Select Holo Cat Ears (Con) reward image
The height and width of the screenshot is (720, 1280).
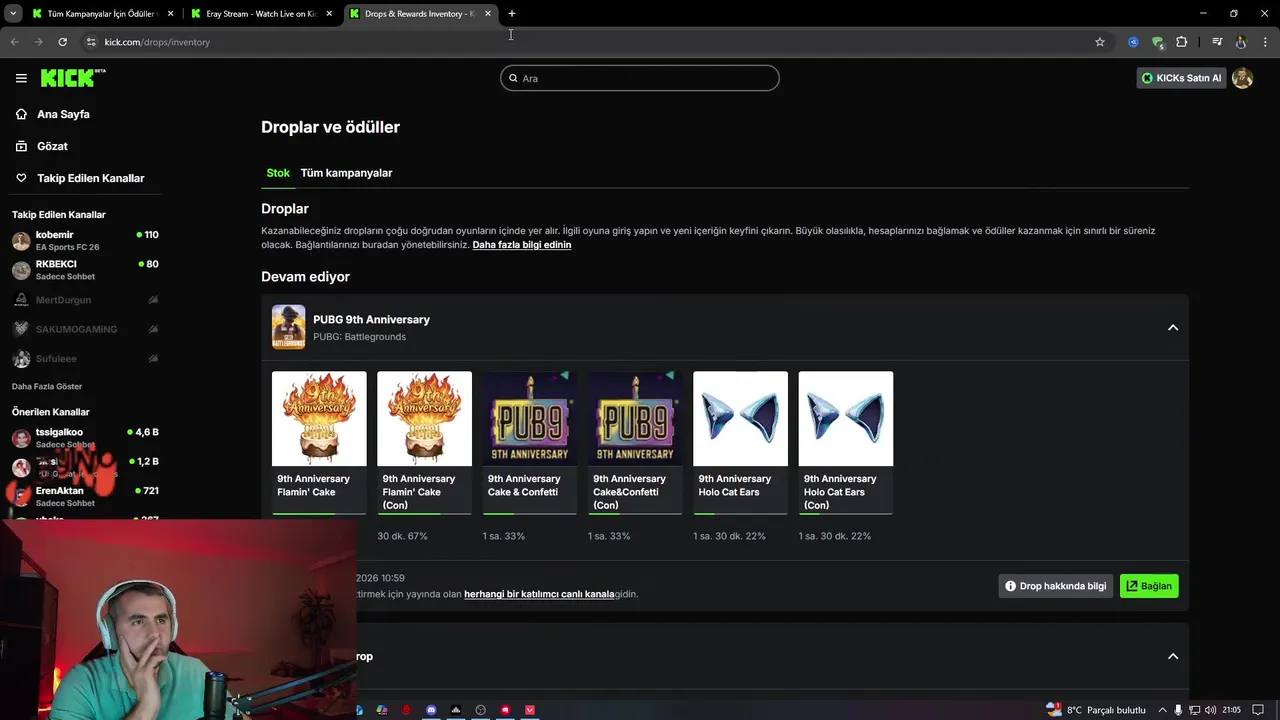(x=845, y=418)
